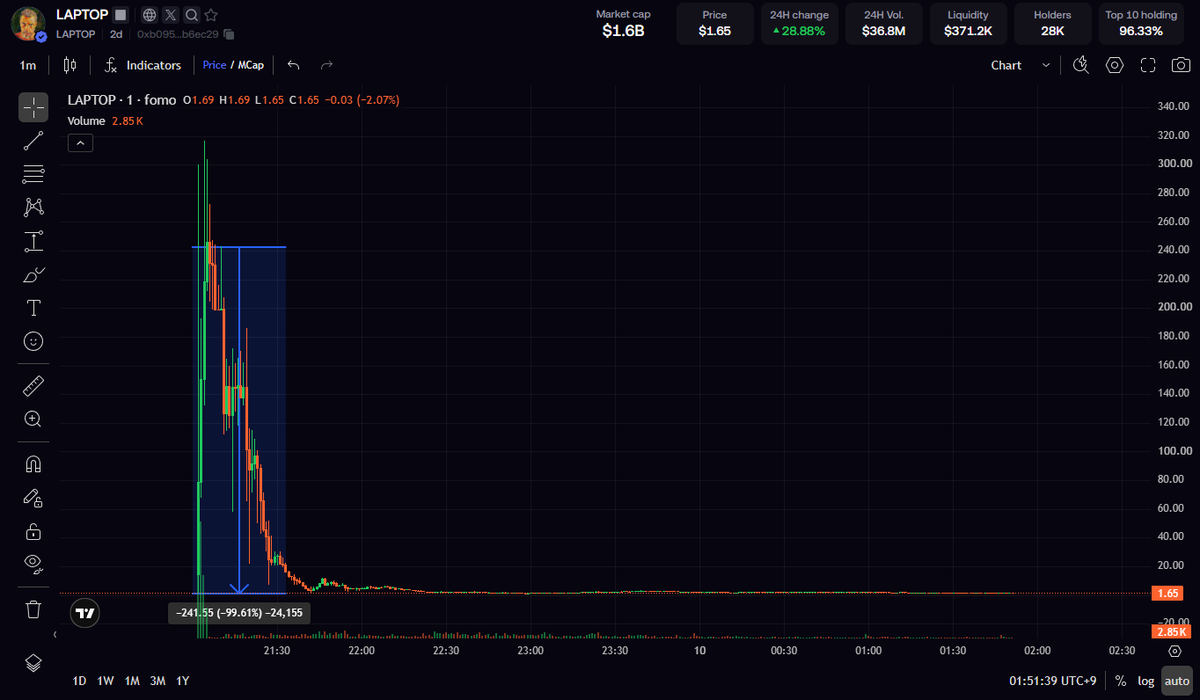This screenshot has width=1200, height=700.
Task: Click the LAPTOP · 1 · fomo legend title
Action: [x=122, y=100]
